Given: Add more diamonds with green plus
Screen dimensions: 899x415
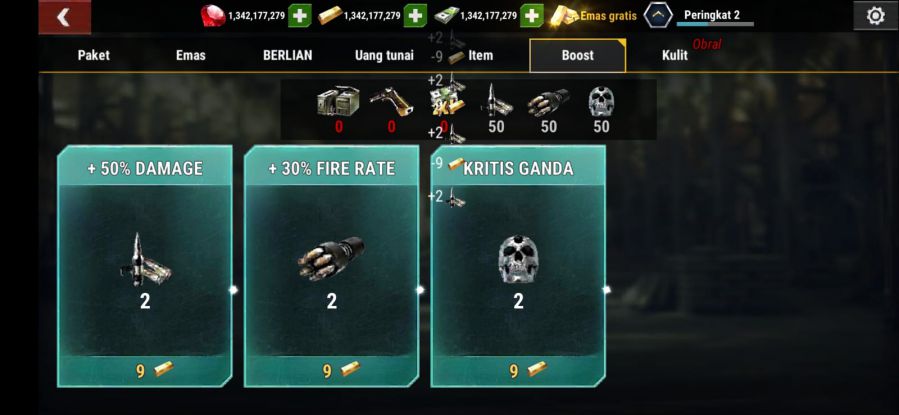Looking at the screenshot, I should point(299,16).
